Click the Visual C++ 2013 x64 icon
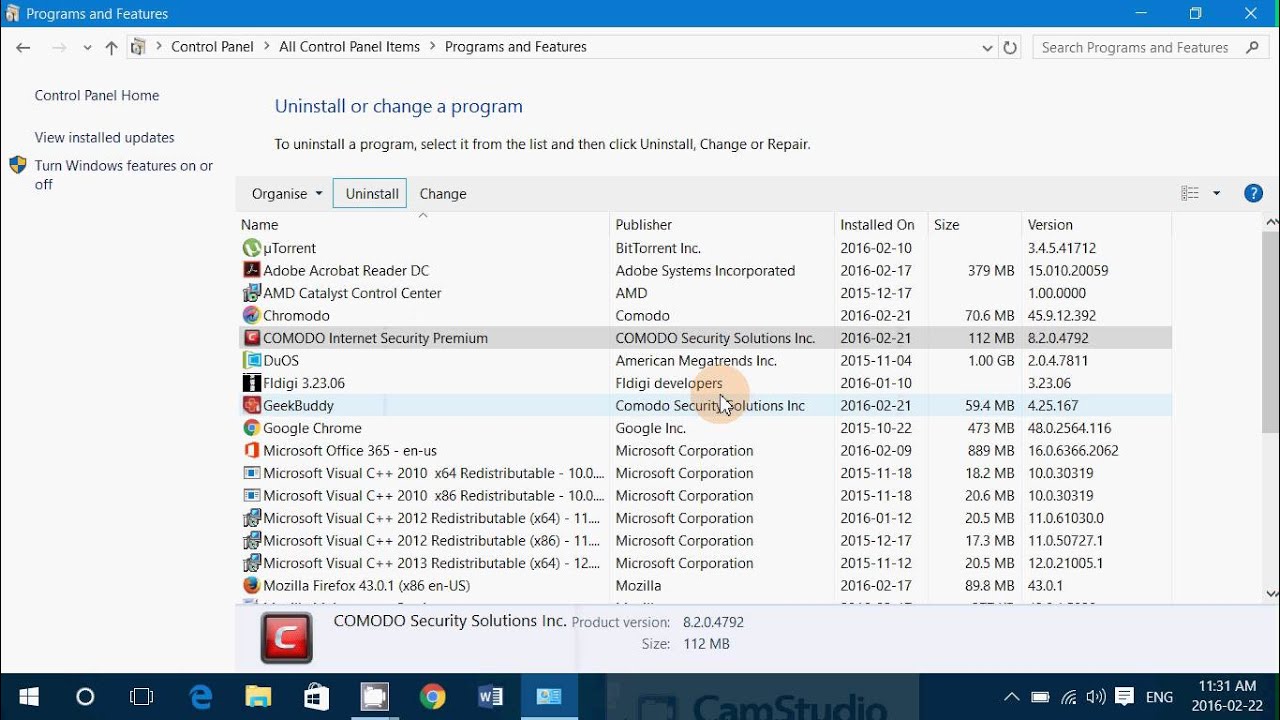The height and width of the screenshot is (720, 1280). coord(252,563)
